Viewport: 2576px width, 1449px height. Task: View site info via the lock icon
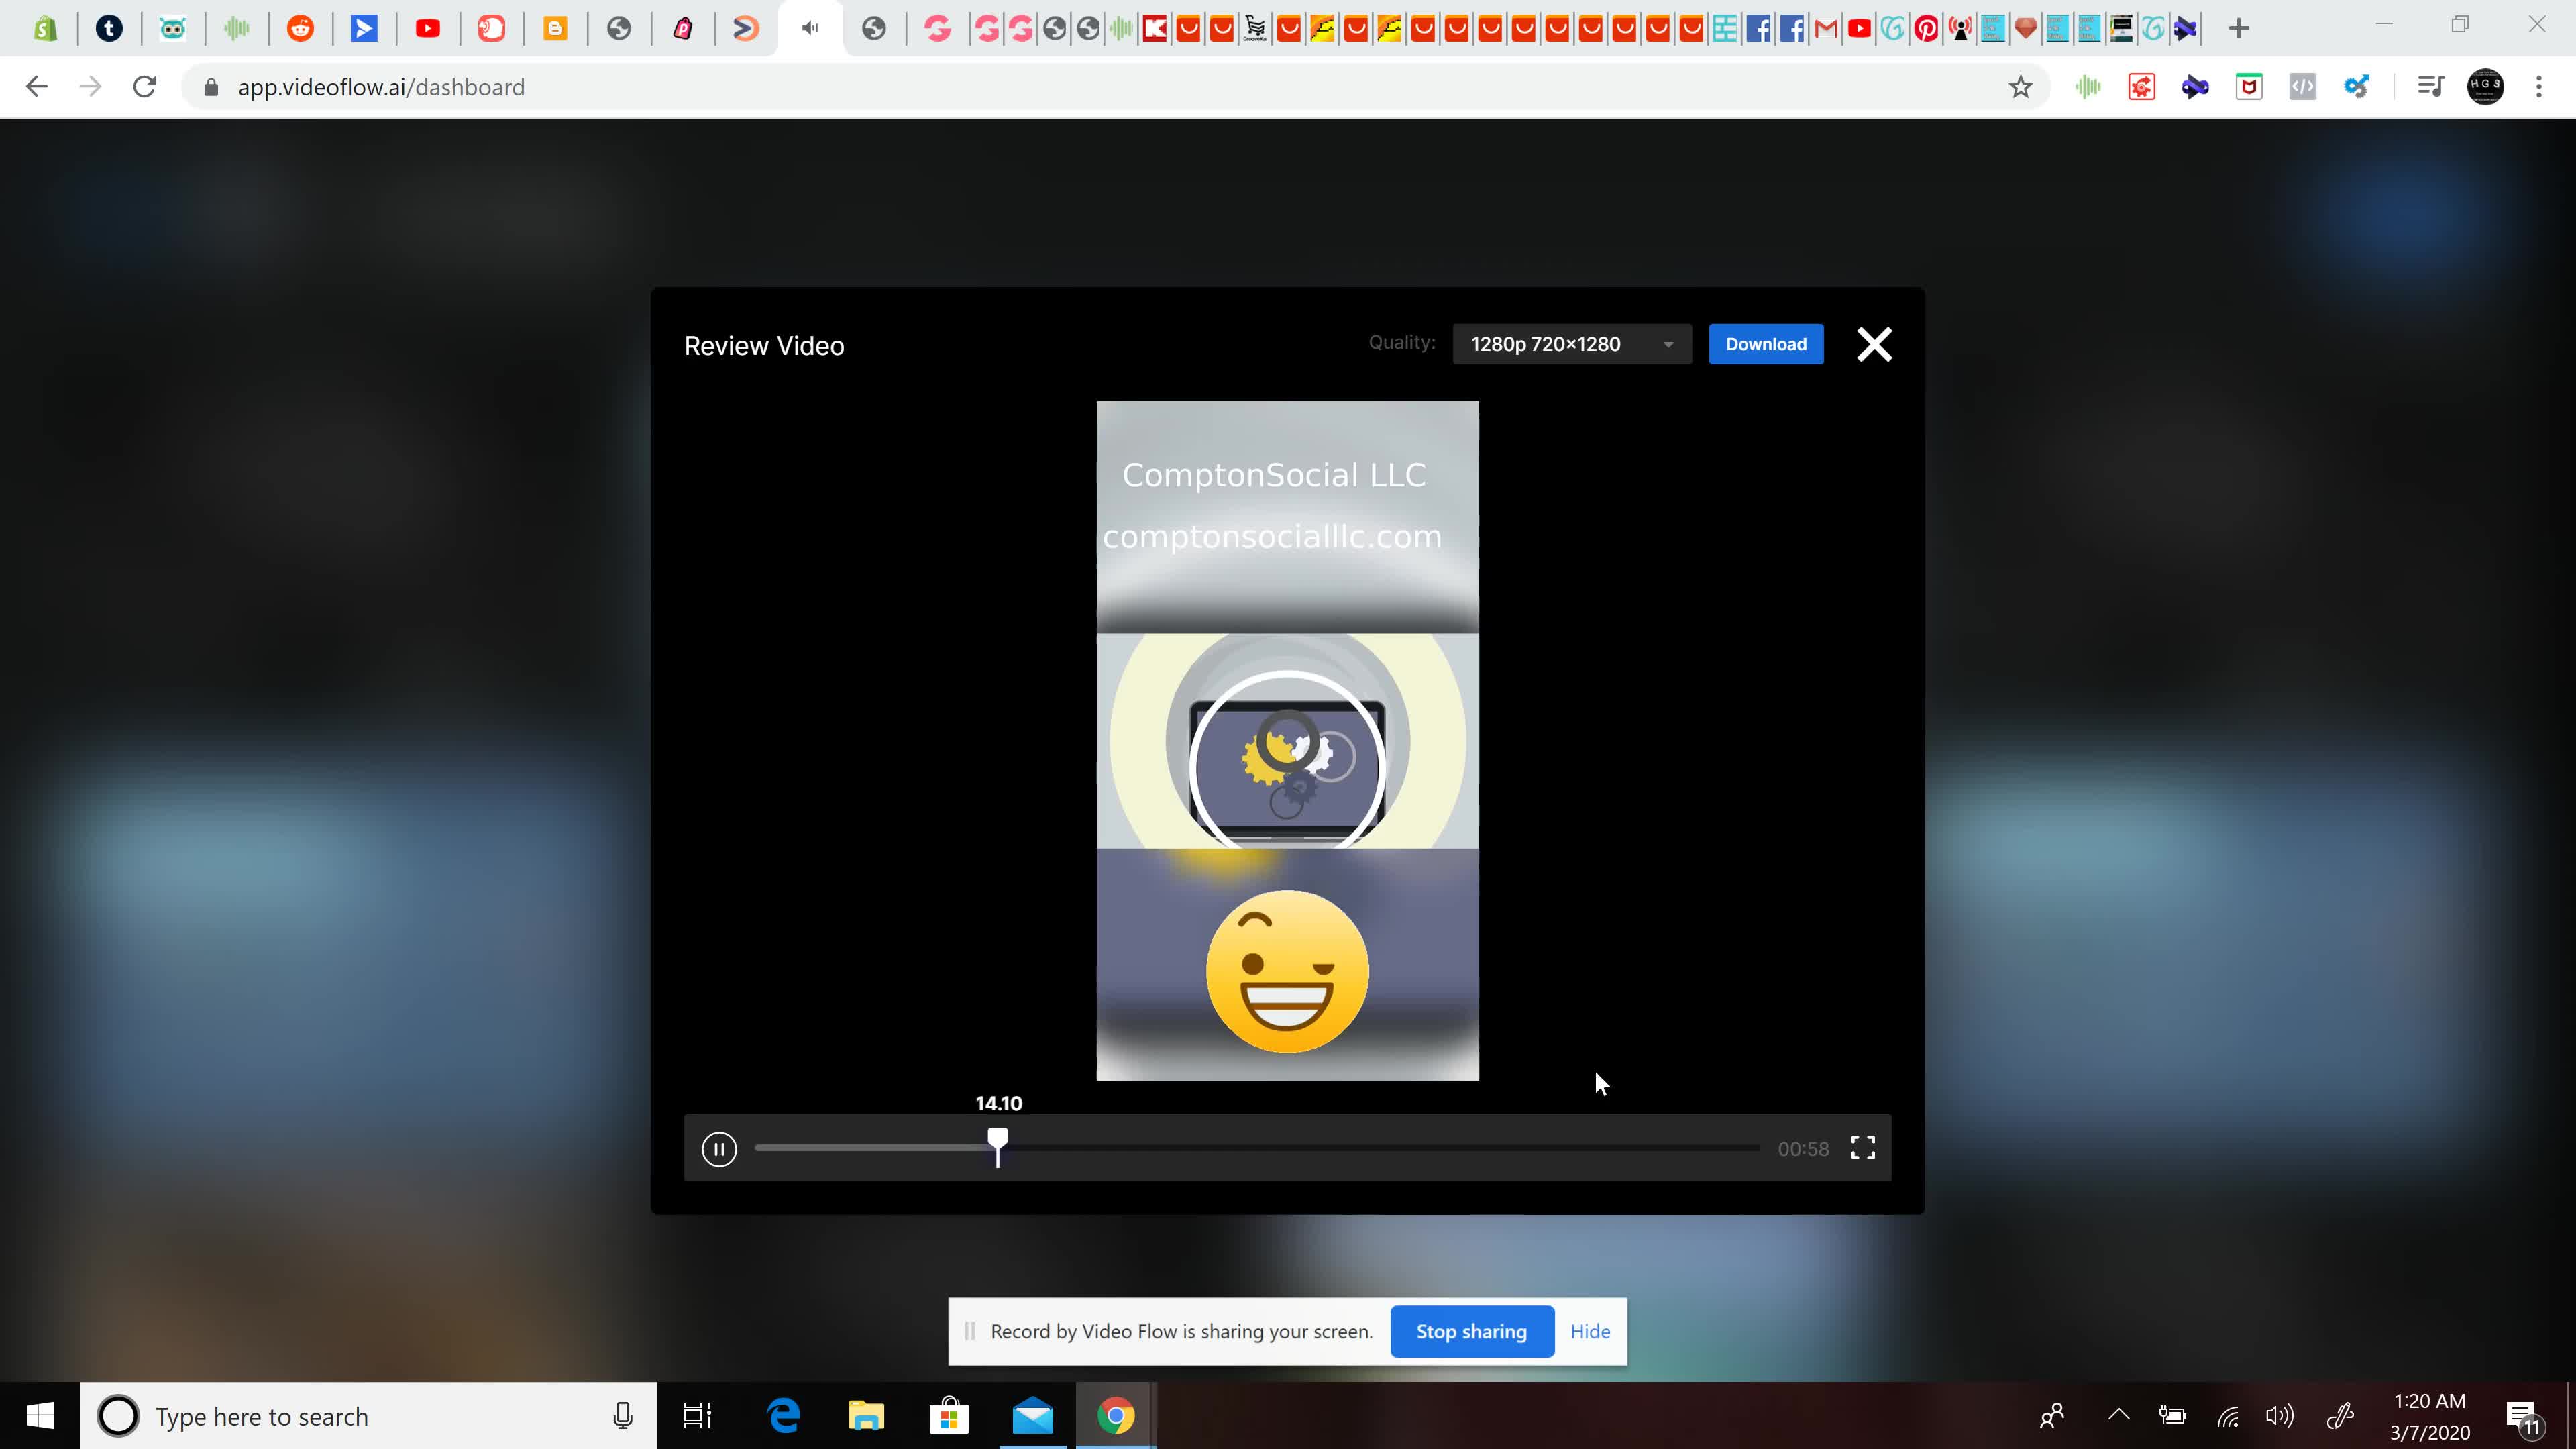[210, 87]
